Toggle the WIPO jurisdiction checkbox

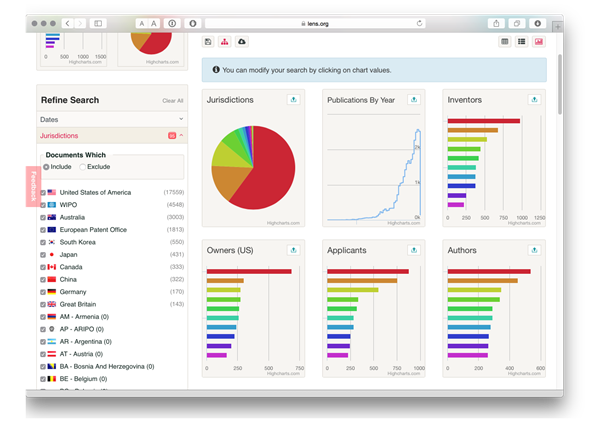point(43,205)
